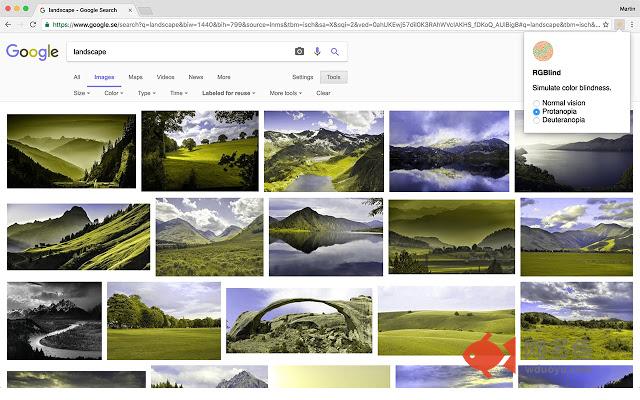Screen dimensions: 640x400
Task: Select Normal vision radio button
Action: 536,103
